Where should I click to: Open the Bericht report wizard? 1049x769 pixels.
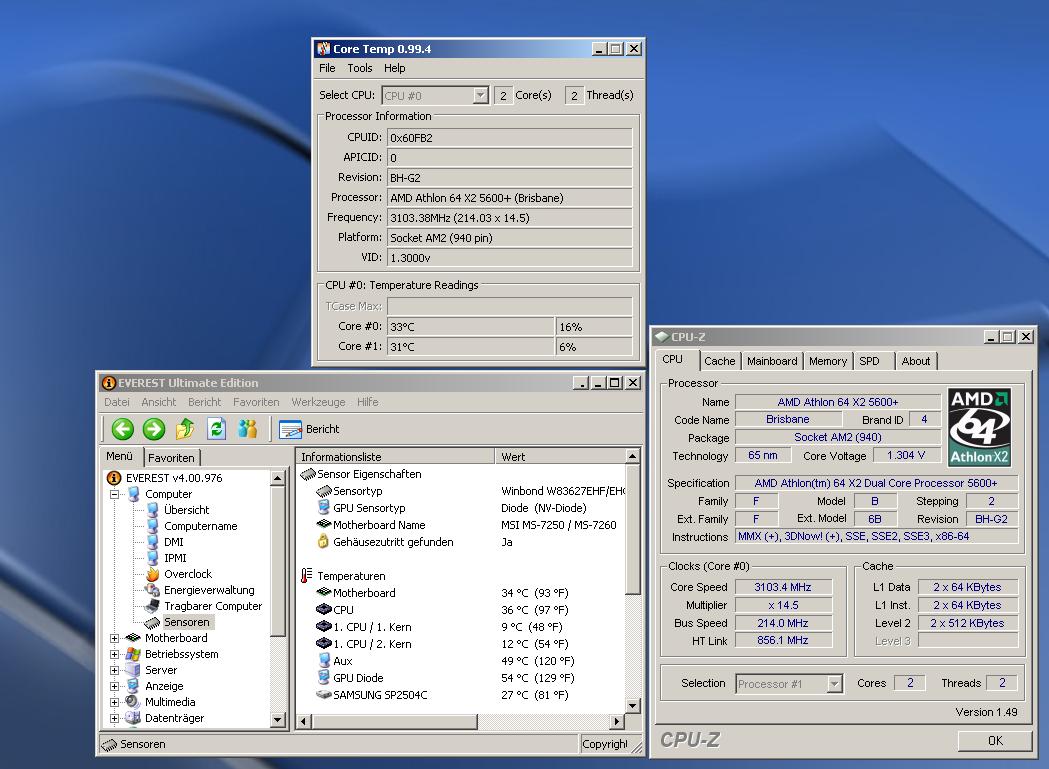[x=310, y=429]
